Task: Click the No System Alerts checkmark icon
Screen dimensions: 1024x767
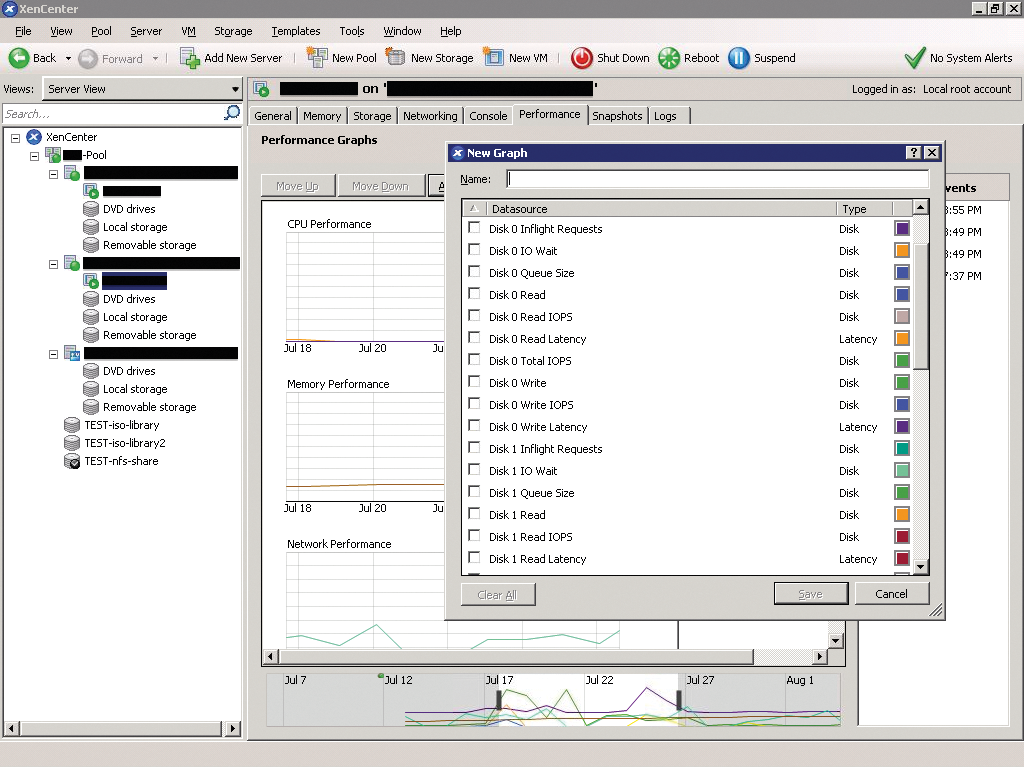Action: point(913,57)
